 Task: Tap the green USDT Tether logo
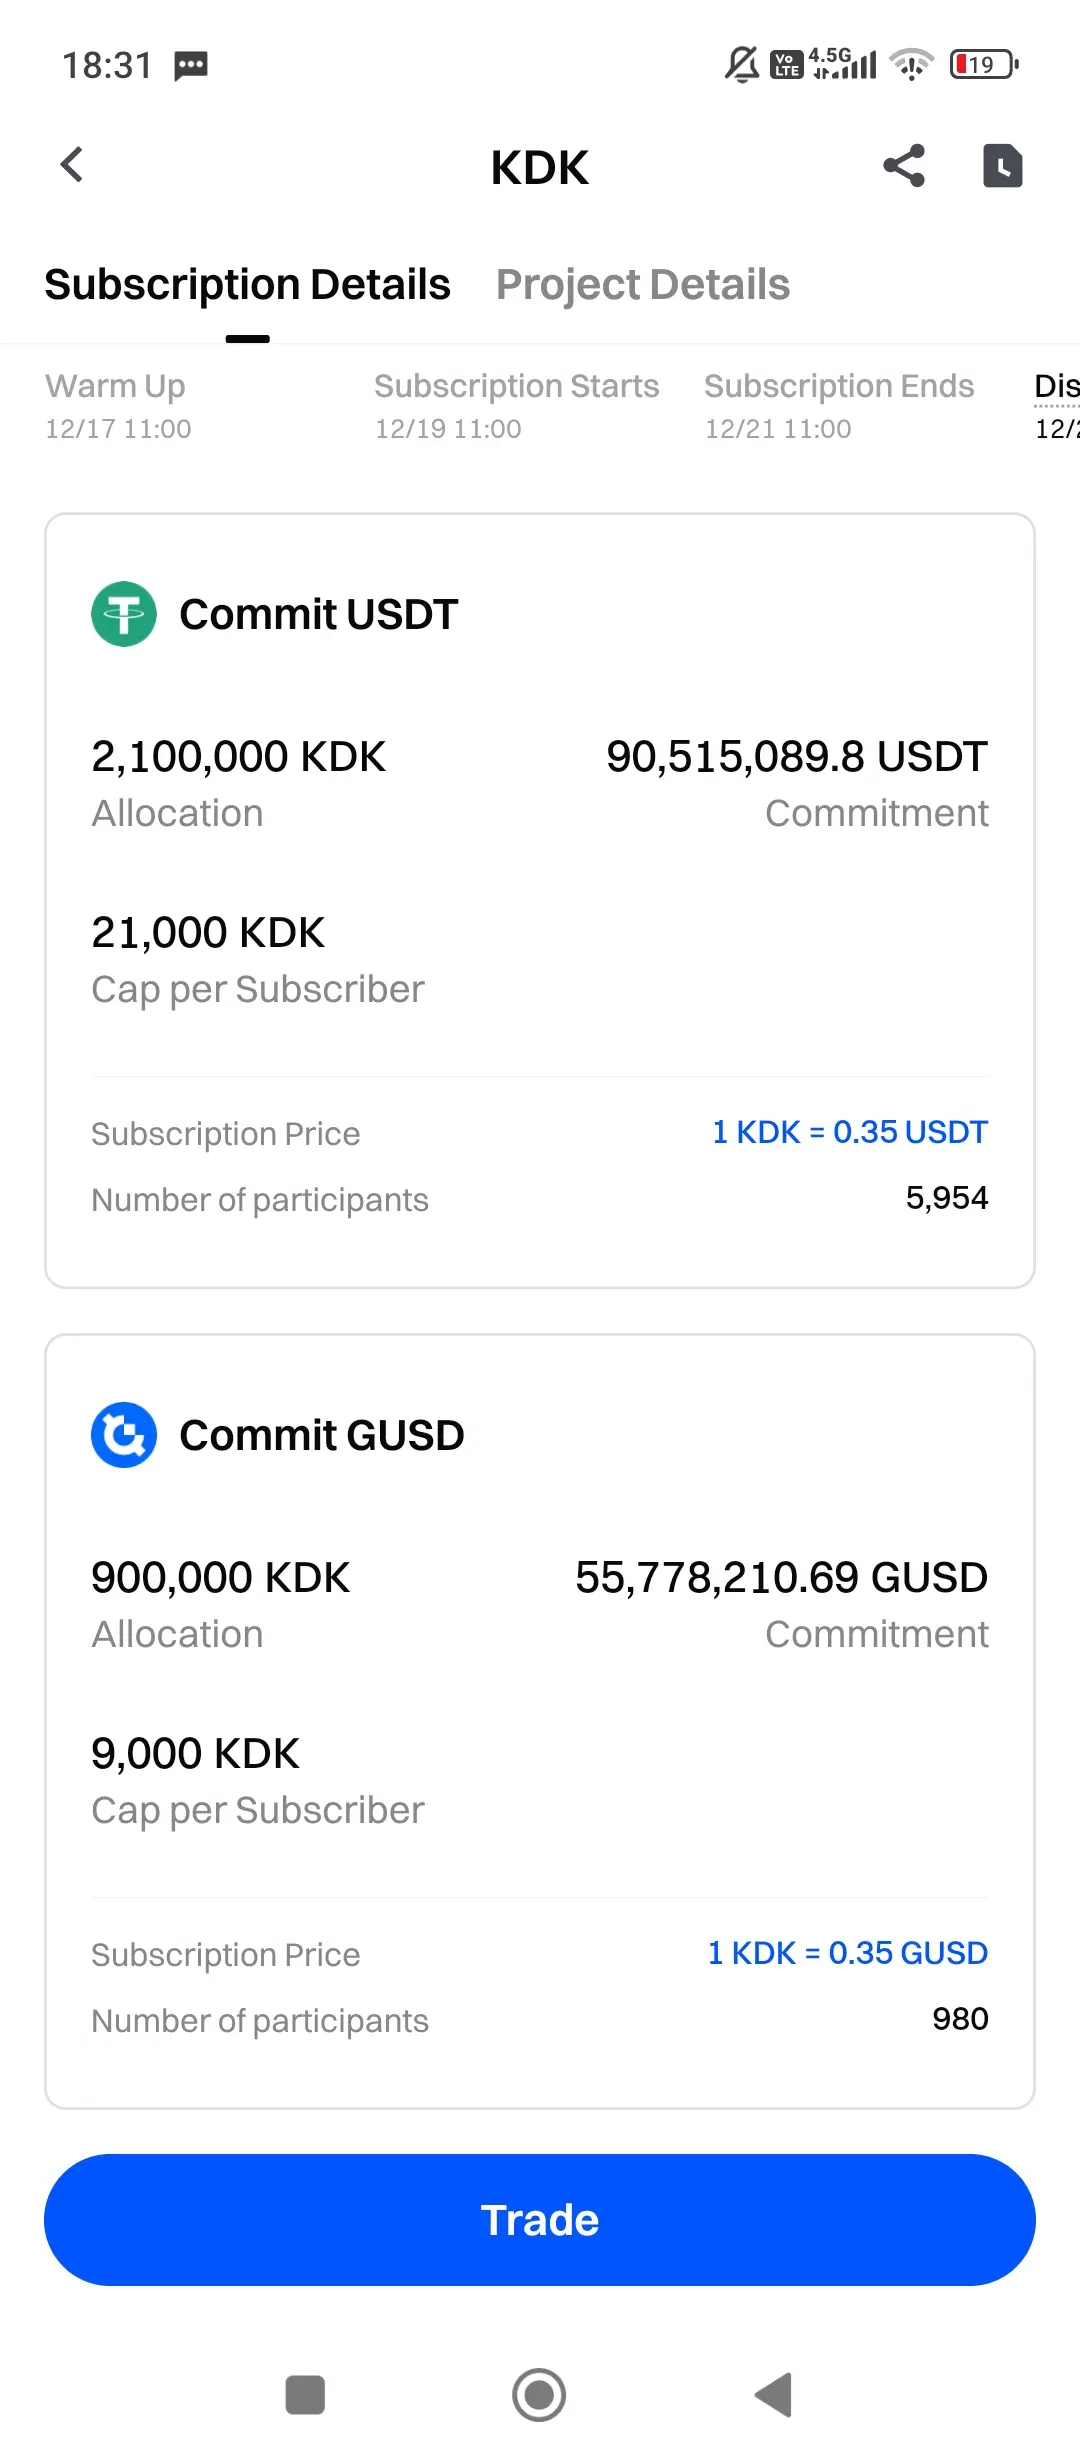[124, 614]
